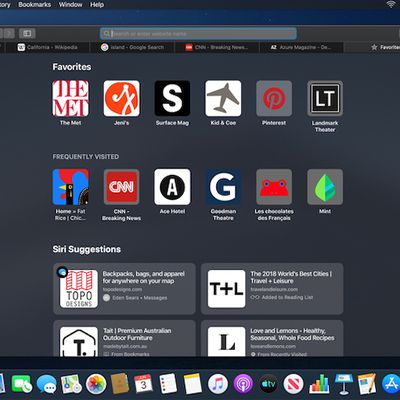Image resolution: width=400 pixels, height=400 pixels.
Task: Click travelandleisure.com URL text
Action: coord(274,289)
